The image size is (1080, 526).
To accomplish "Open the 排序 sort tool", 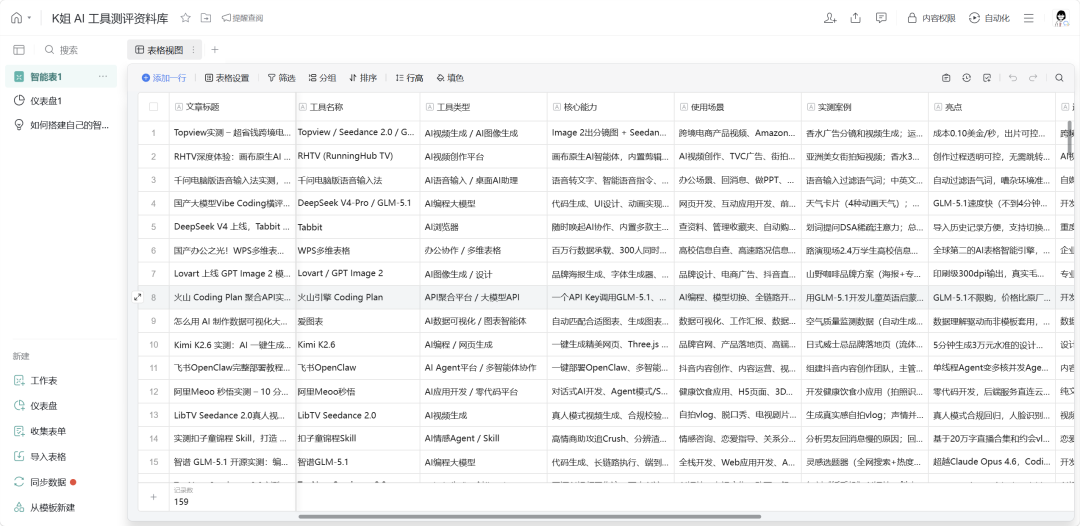I will (x=363, y=78).
